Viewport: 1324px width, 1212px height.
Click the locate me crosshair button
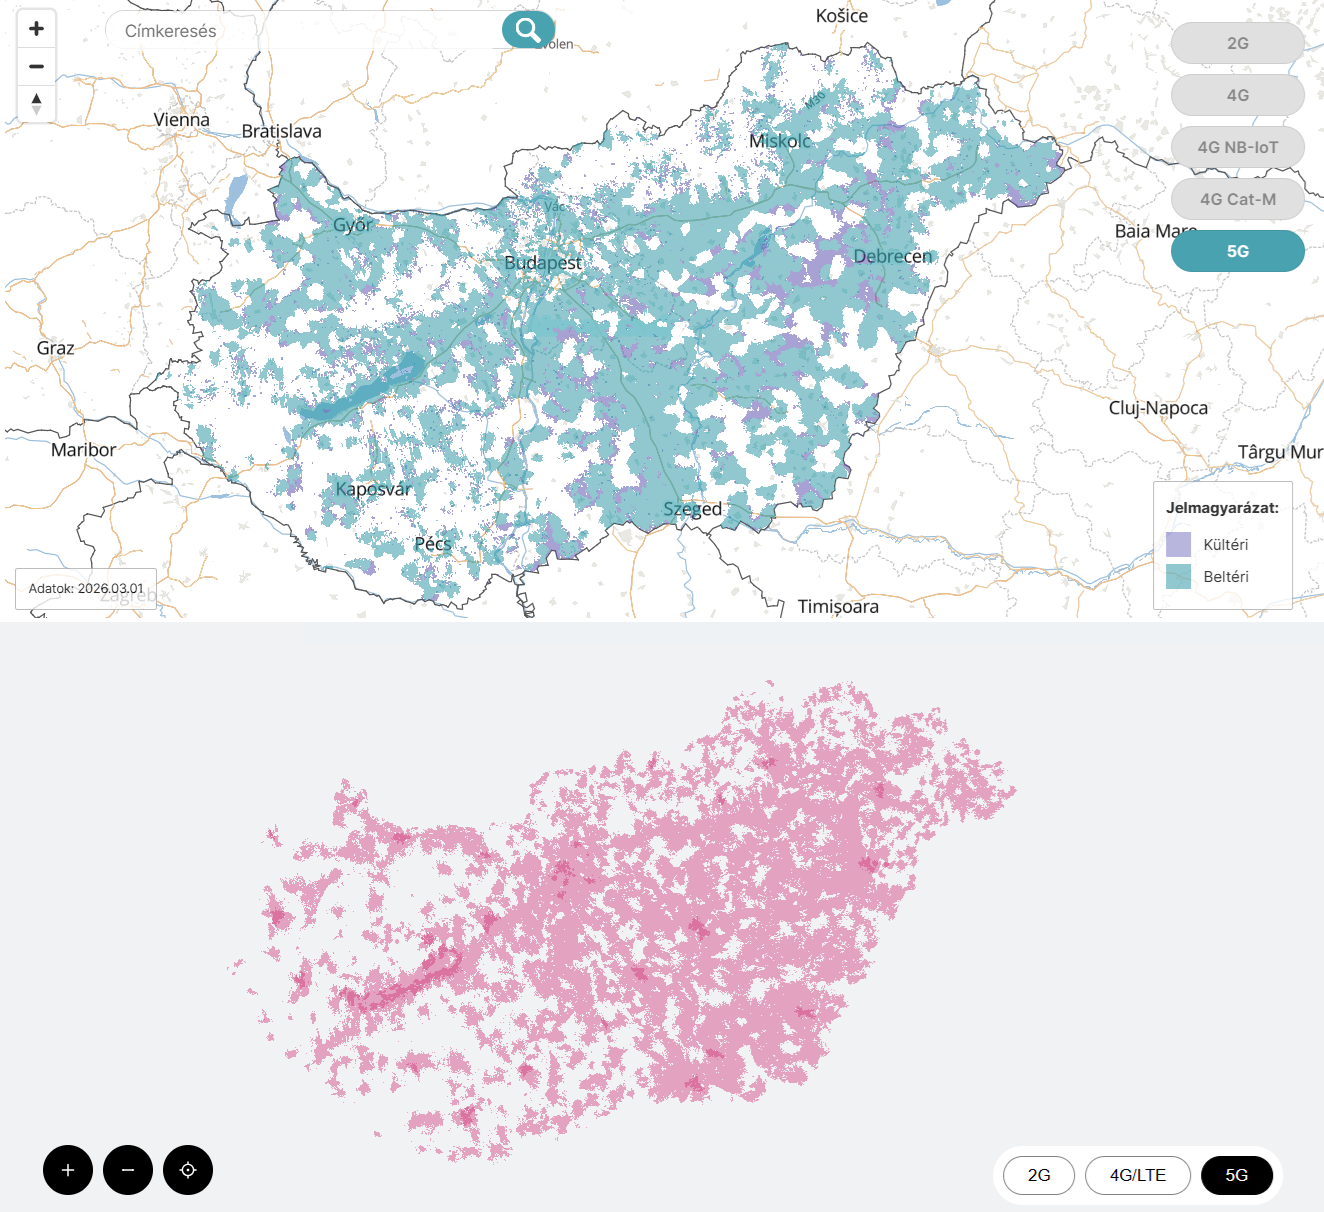pos(188,1170)
